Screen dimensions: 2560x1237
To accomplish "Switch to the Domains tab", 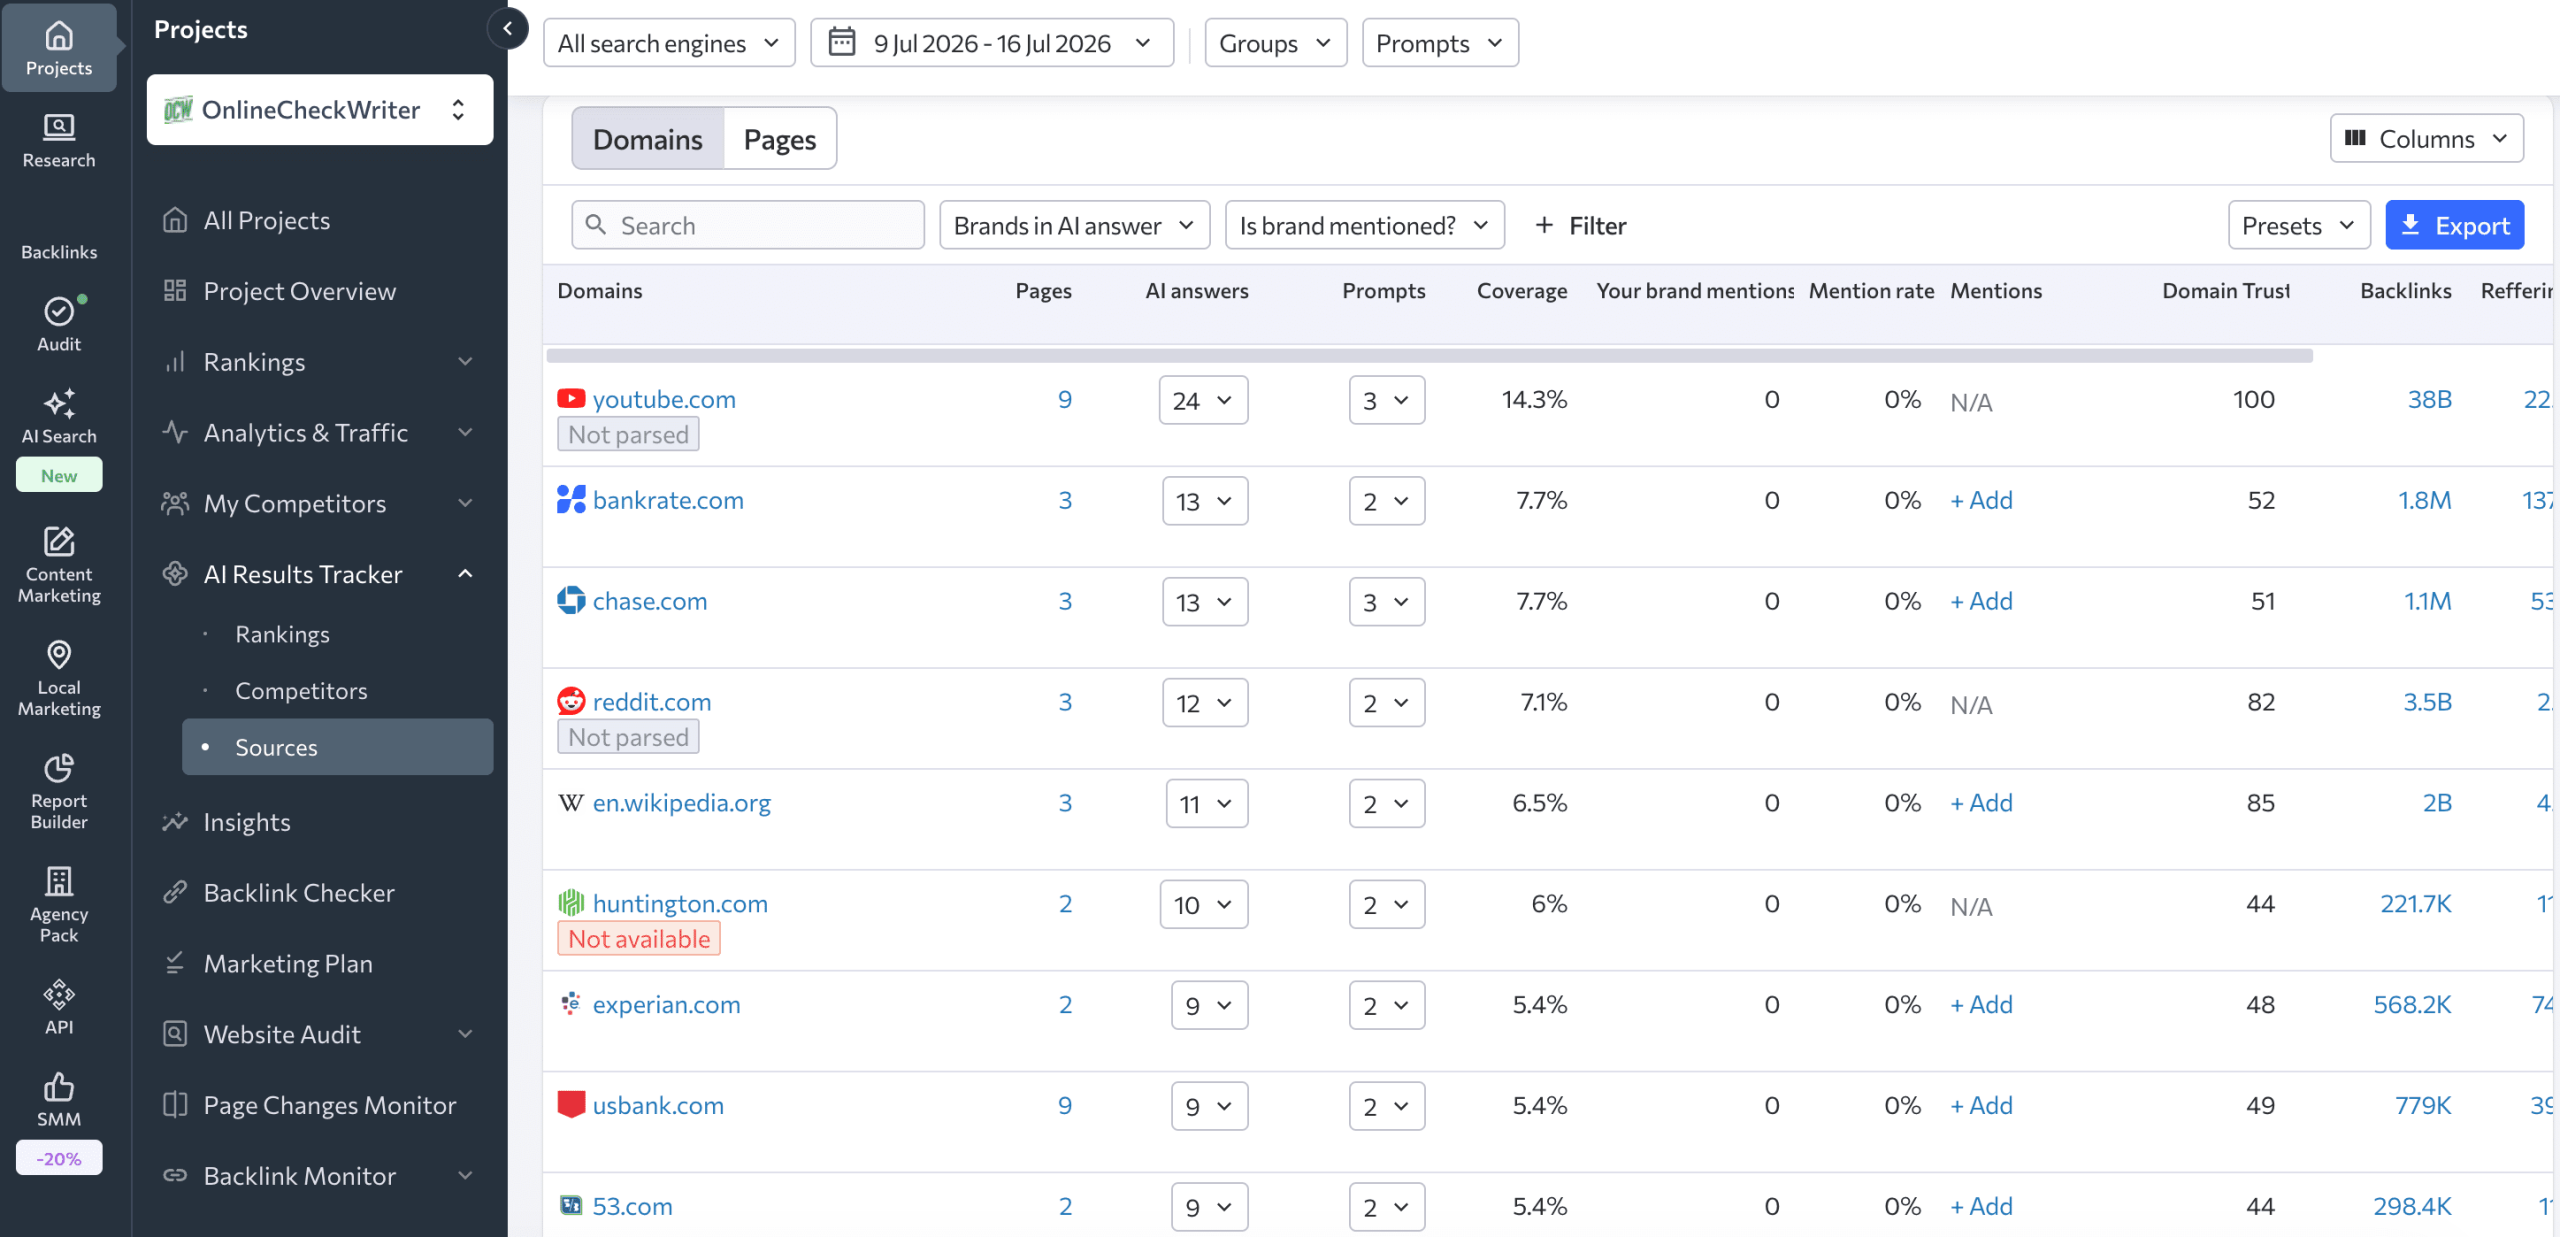I will pos(648,138).
